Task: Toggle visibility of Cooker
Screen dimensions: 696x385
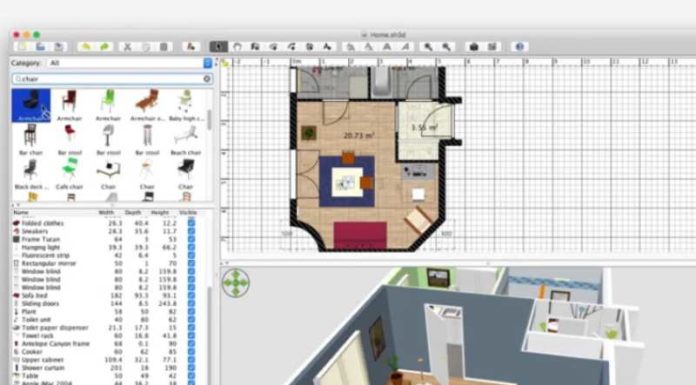Action: click(191, 352)
